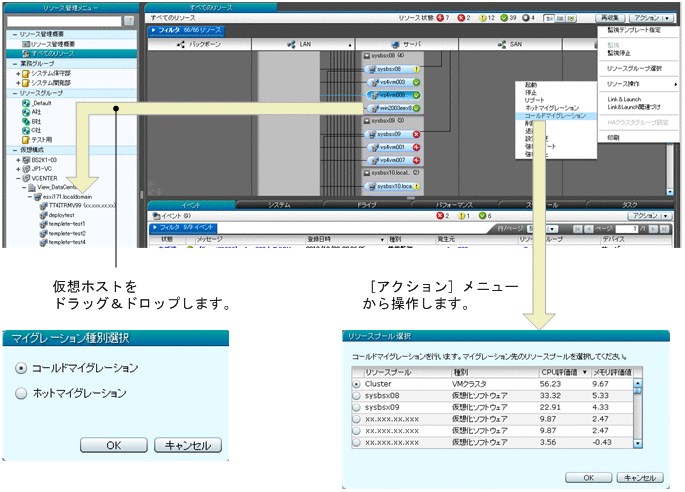Click OK in the migration type dialog
Viewport: 685px width, 492px height.
point(114,445)
